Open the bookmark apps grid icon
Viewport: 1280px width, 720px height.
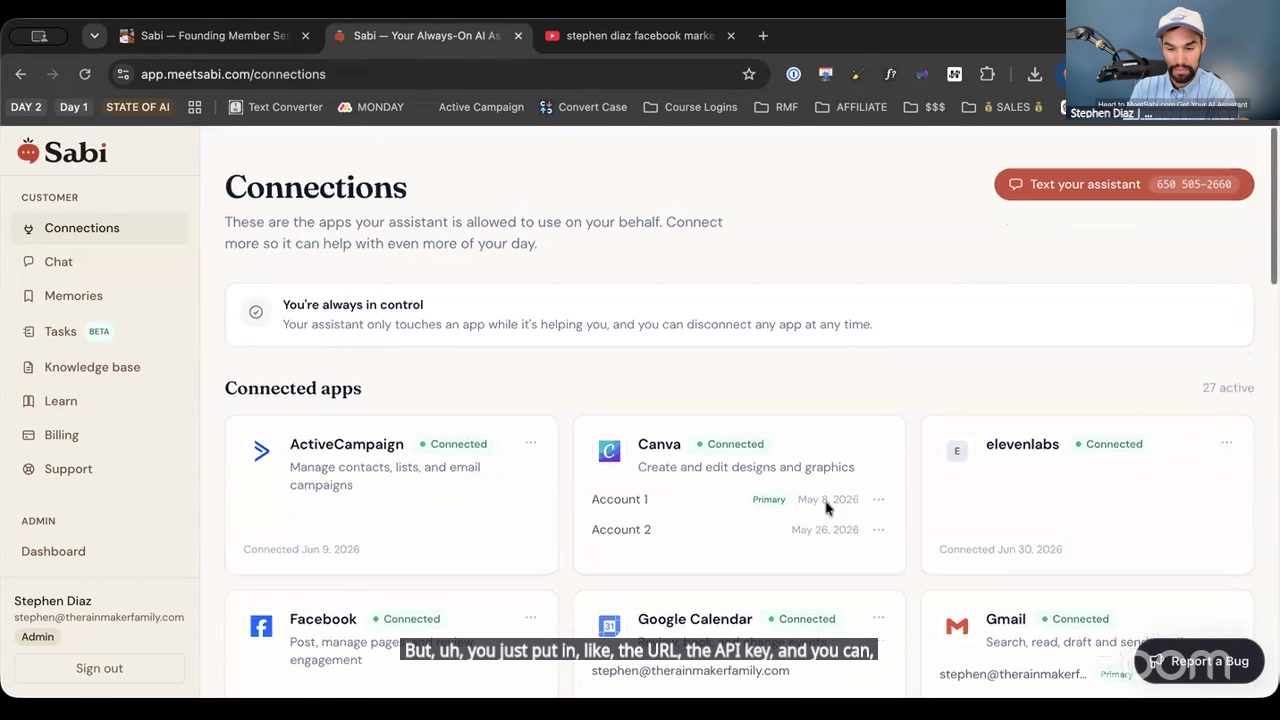point(195,107)
